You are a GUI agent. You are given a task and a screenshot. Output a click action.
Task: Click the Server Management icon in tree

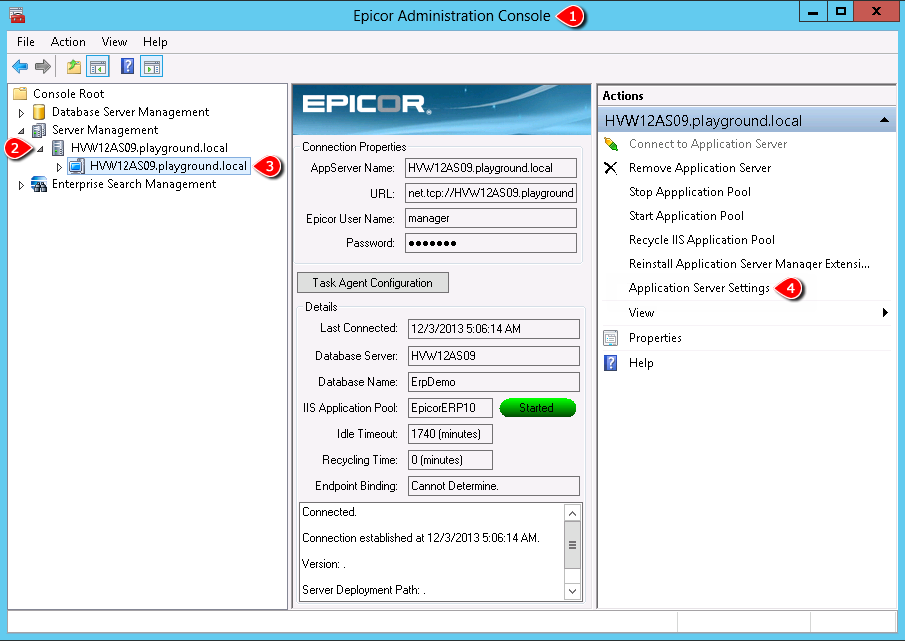point(39,130)
